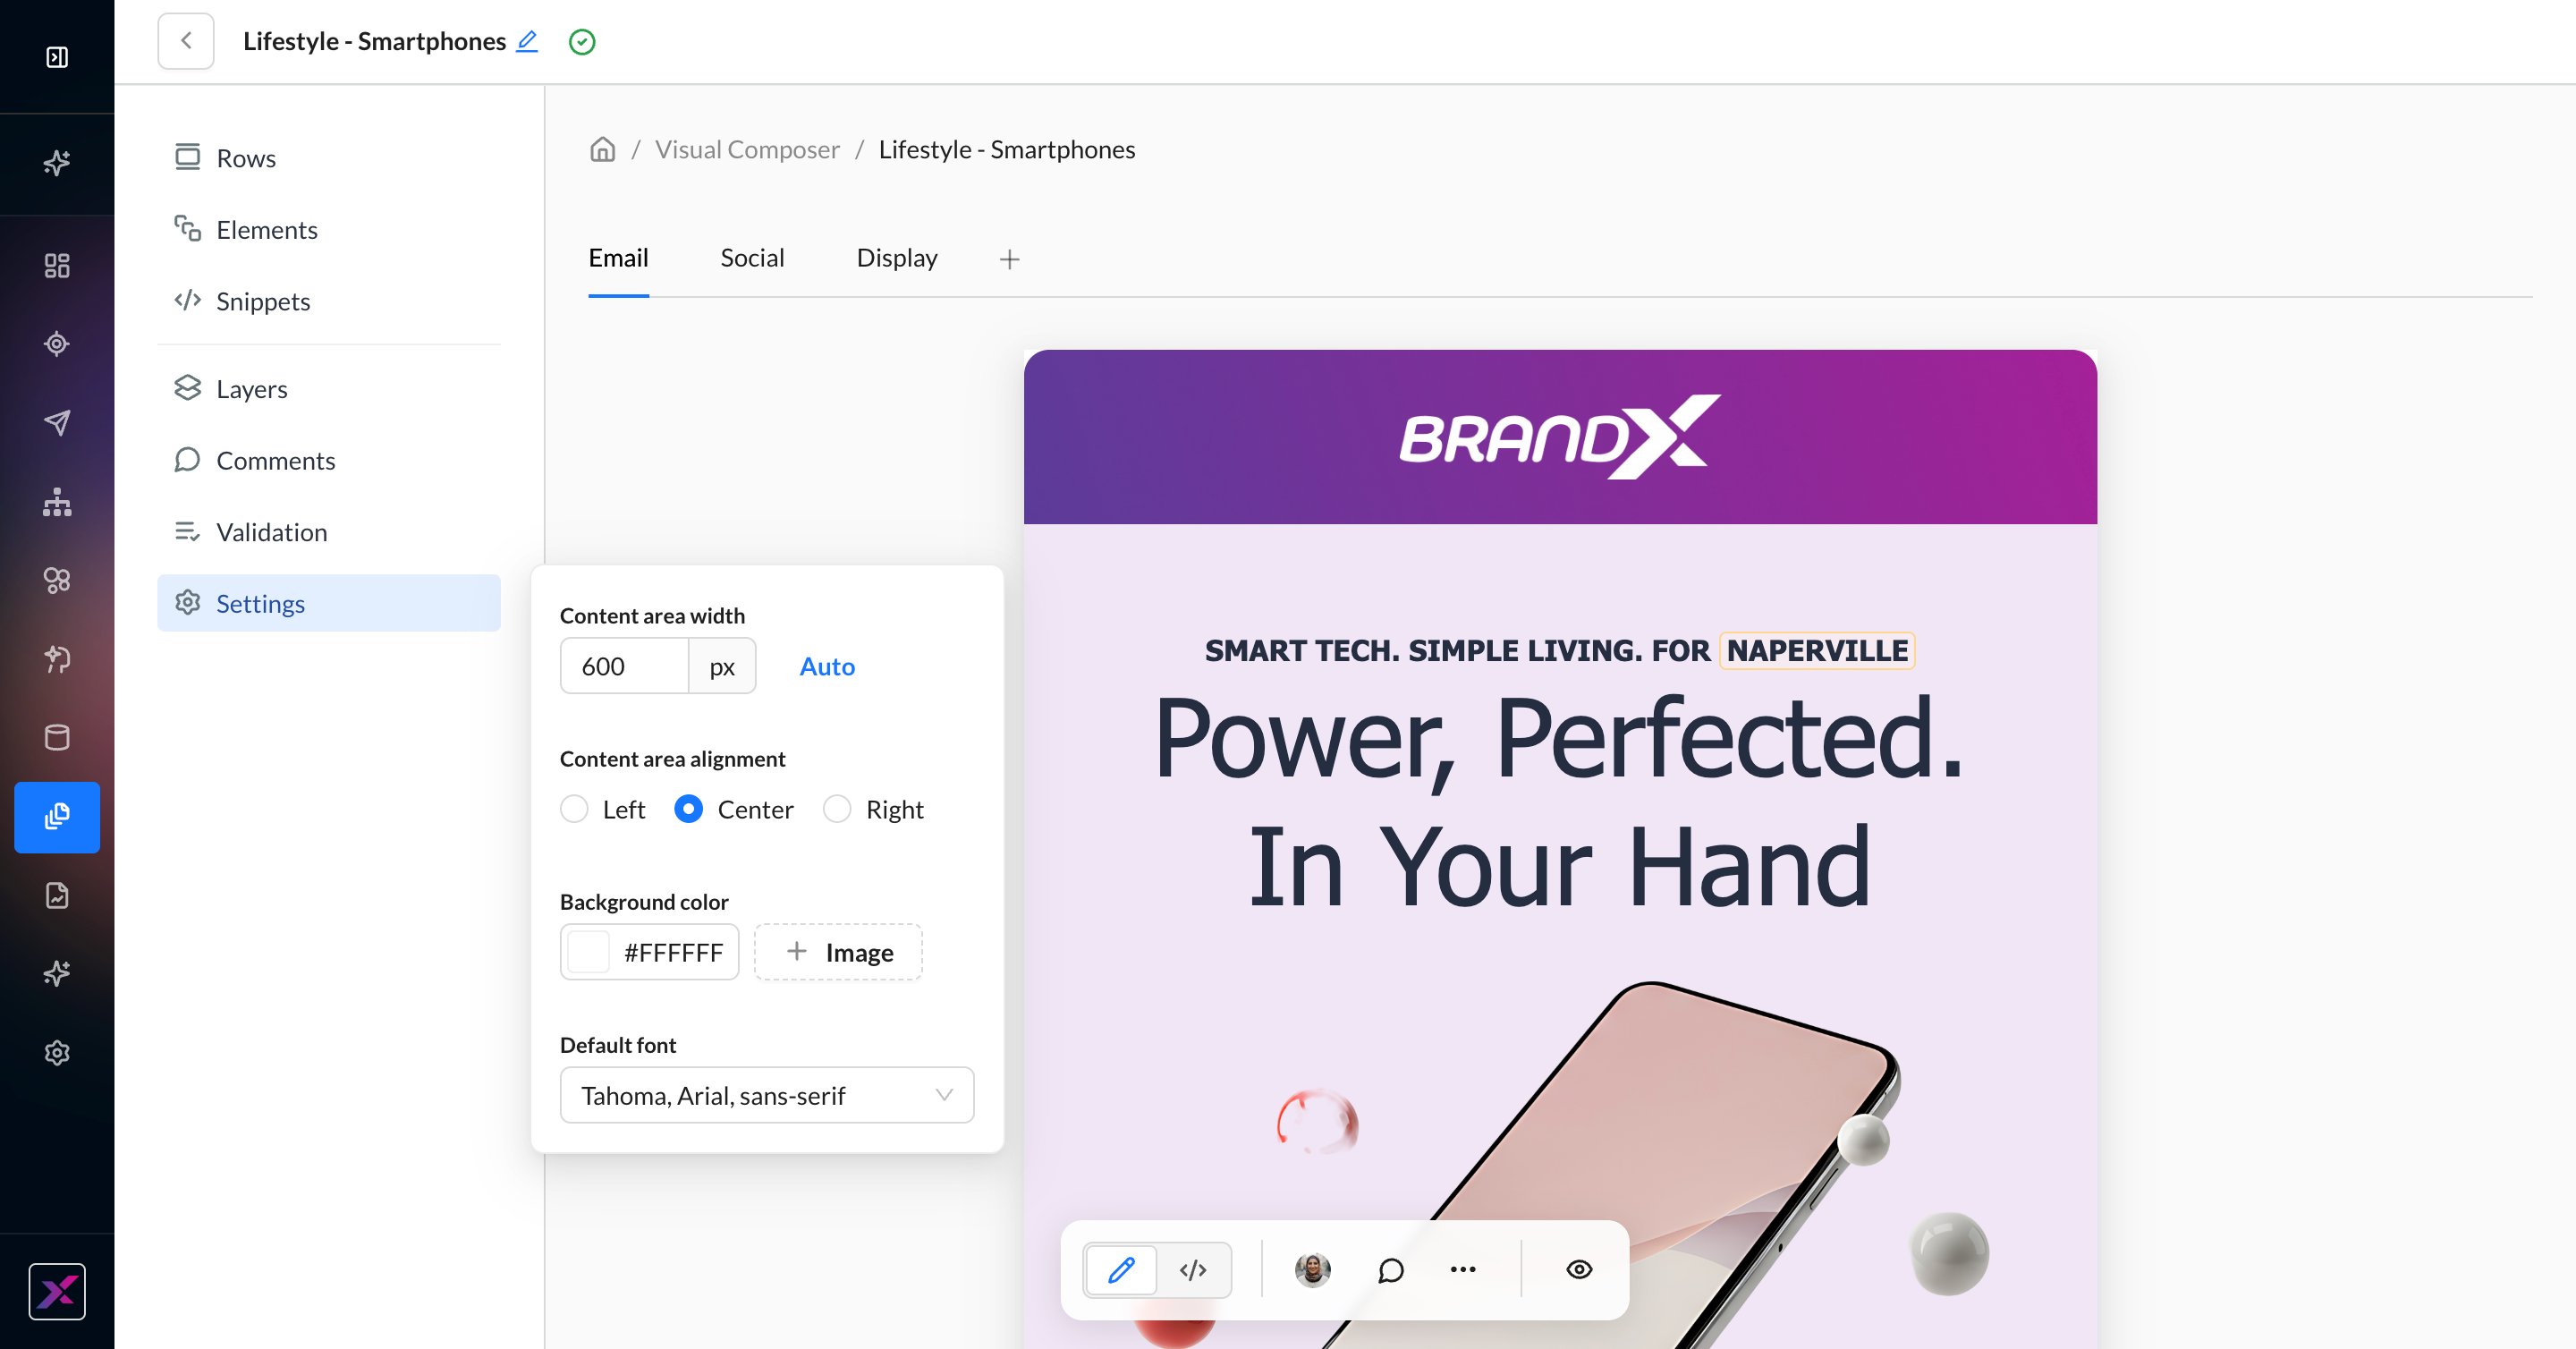Viewport: 2576px width, 1349px height.
Task: Click the #FFFFFF hex color value
Action: click(673, 953)
